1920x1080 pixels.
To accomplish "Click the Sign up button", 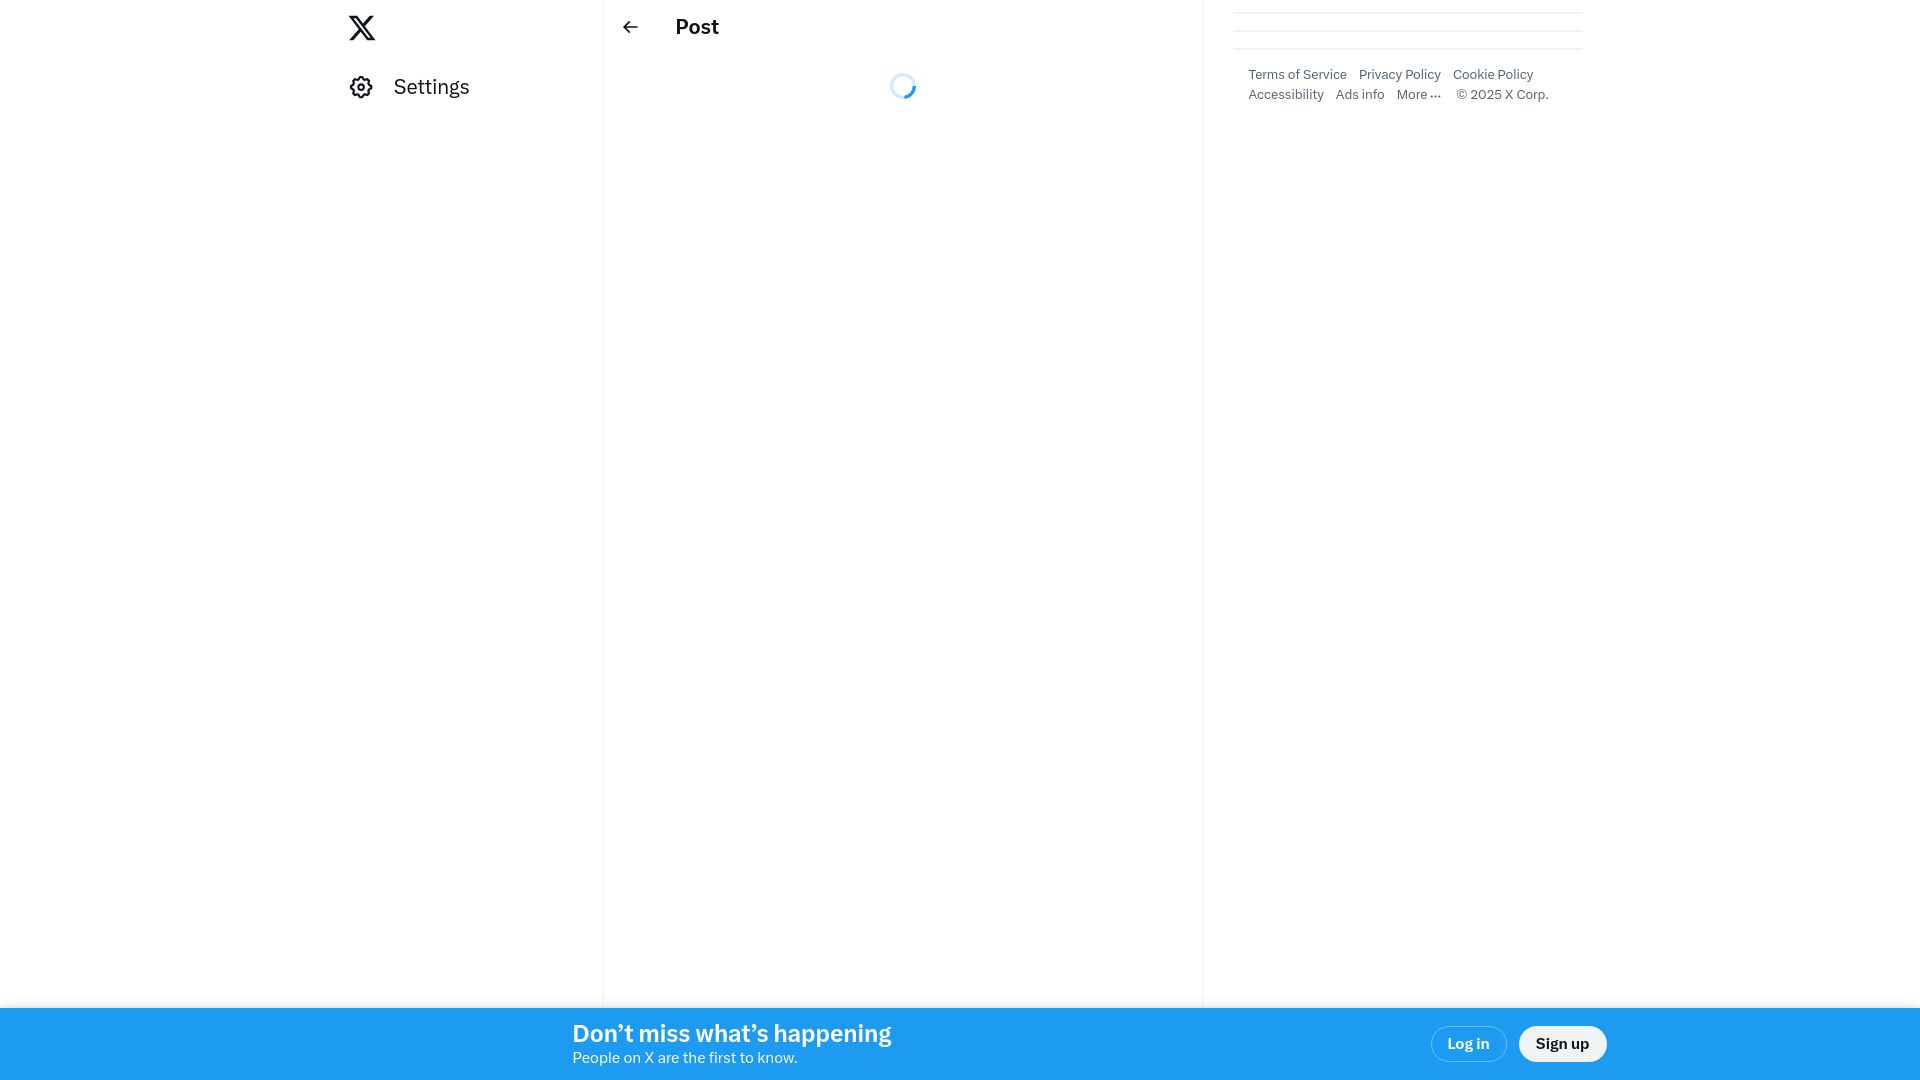I will [x=1562, y=1044].
